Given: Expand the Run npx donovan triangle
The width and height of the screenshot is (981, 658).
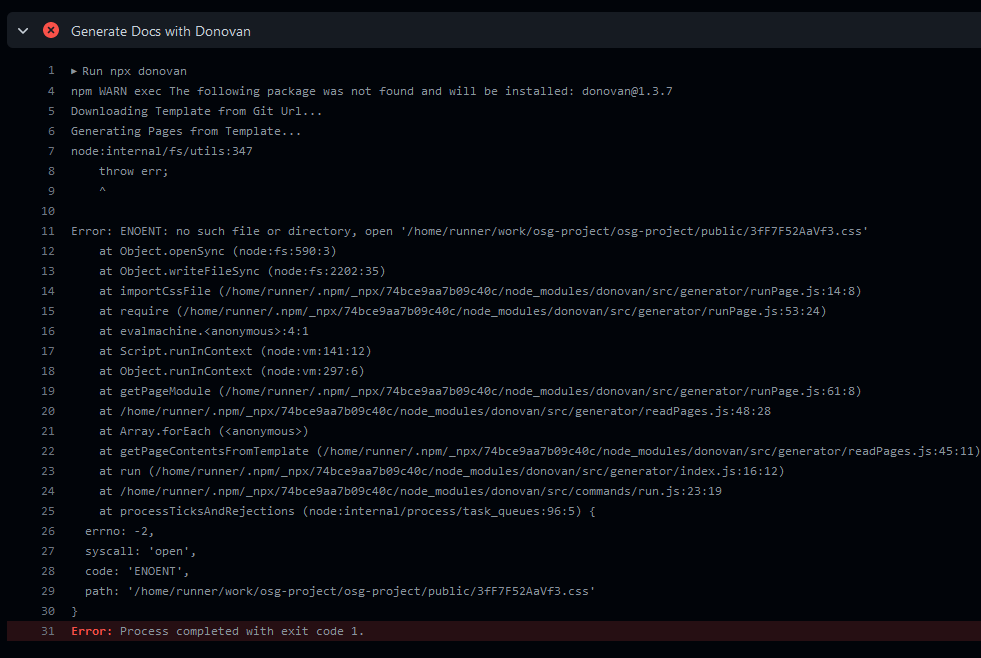Looking at the screenshot, I should [x=74, y=71].
